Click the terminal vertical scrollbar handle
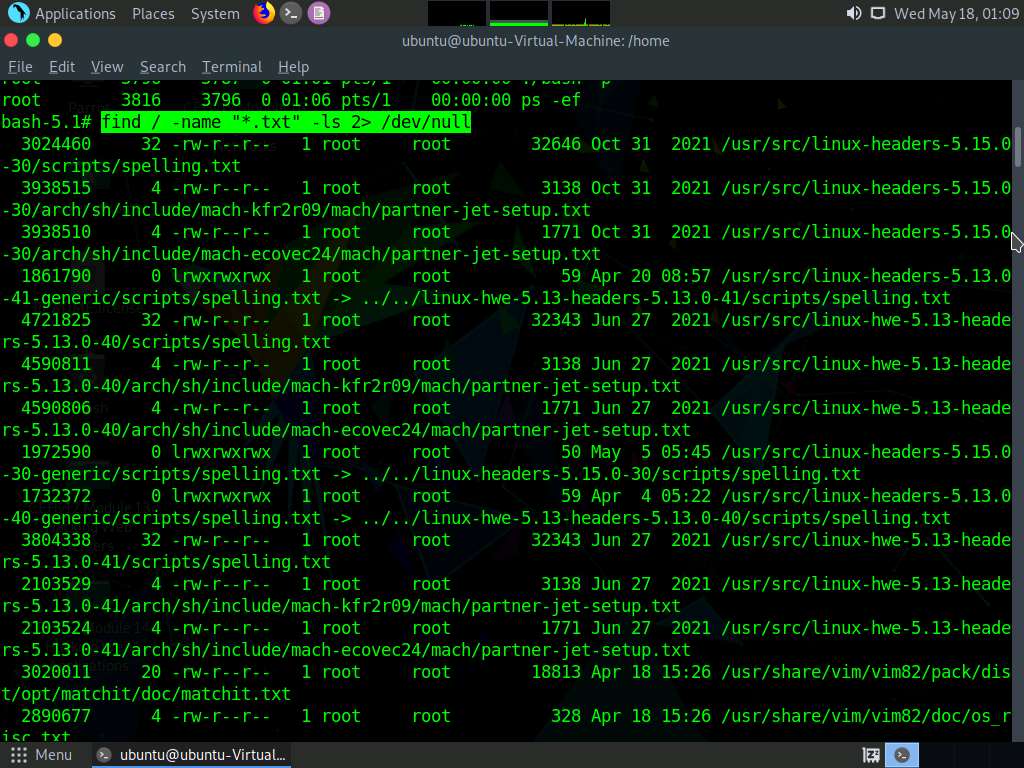Image resolution: width=1024 pixels, height=768 pixels. pos(1018,147)
